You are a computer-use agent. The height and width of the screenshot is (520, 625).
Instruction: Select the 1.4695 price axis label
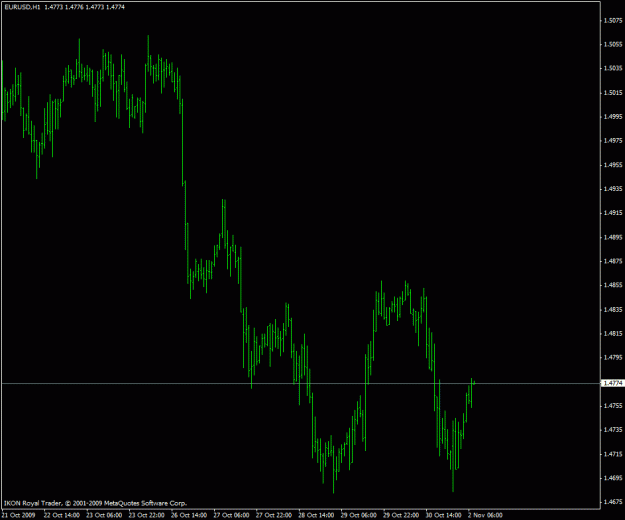coord(613,478)
